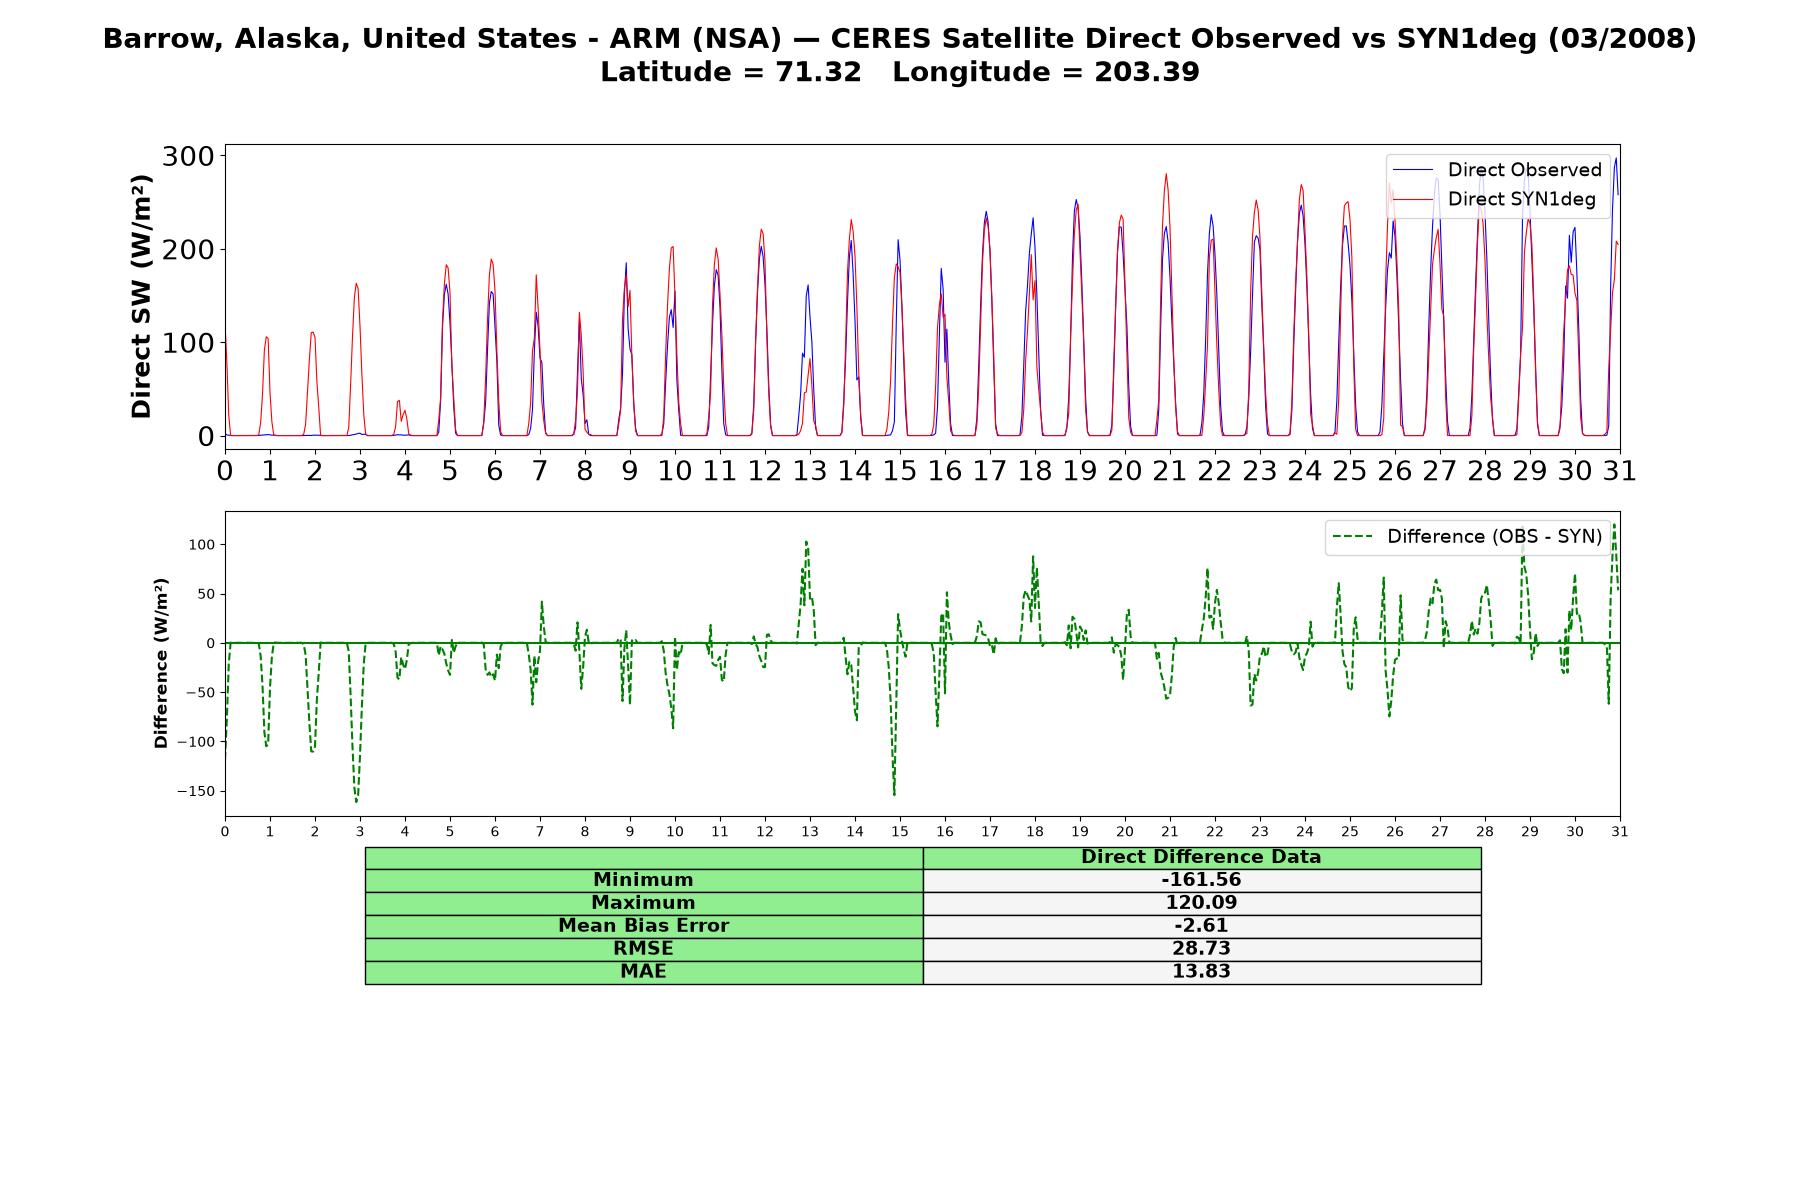Select the Maximum value 120.09 cell
Image resolution: width=1800 pixels, height=1200 pixels.
(x=1202, y=903)
